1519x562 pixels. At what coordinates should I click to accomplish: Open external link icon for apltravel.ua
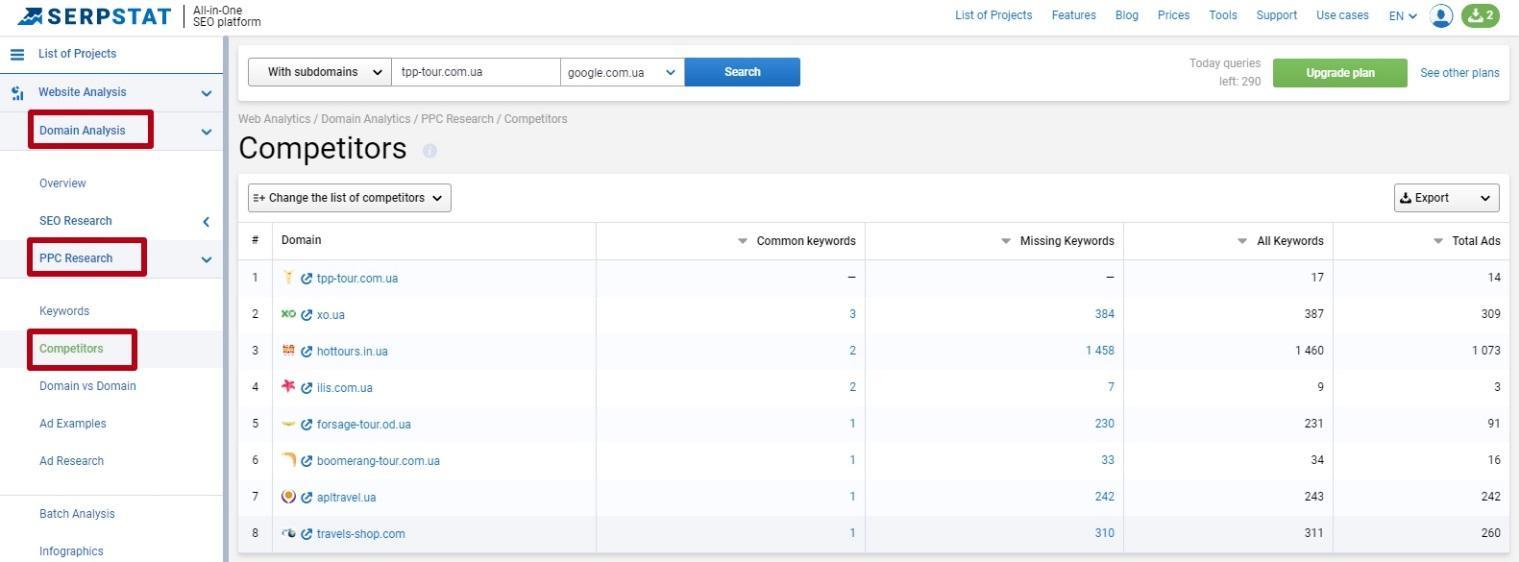[x=307, y=497]
